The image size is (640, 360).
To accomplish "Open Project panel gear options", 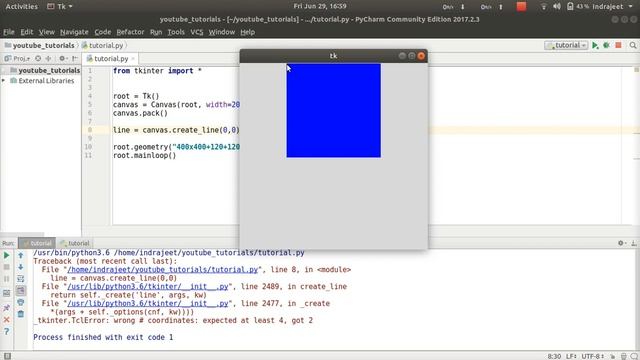I will (x=62, y=58).
